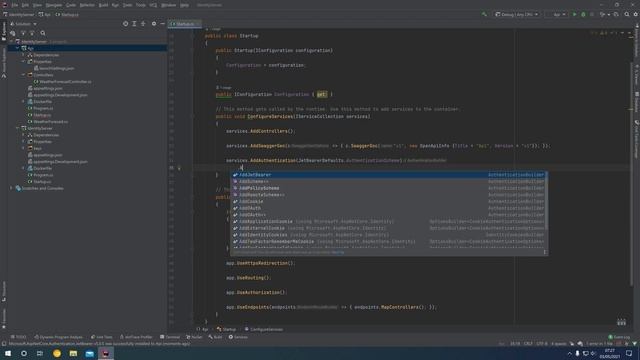Click the Startup breadcrumb below the editor
This screenshot has height=360, width=640.
point(227,329)
